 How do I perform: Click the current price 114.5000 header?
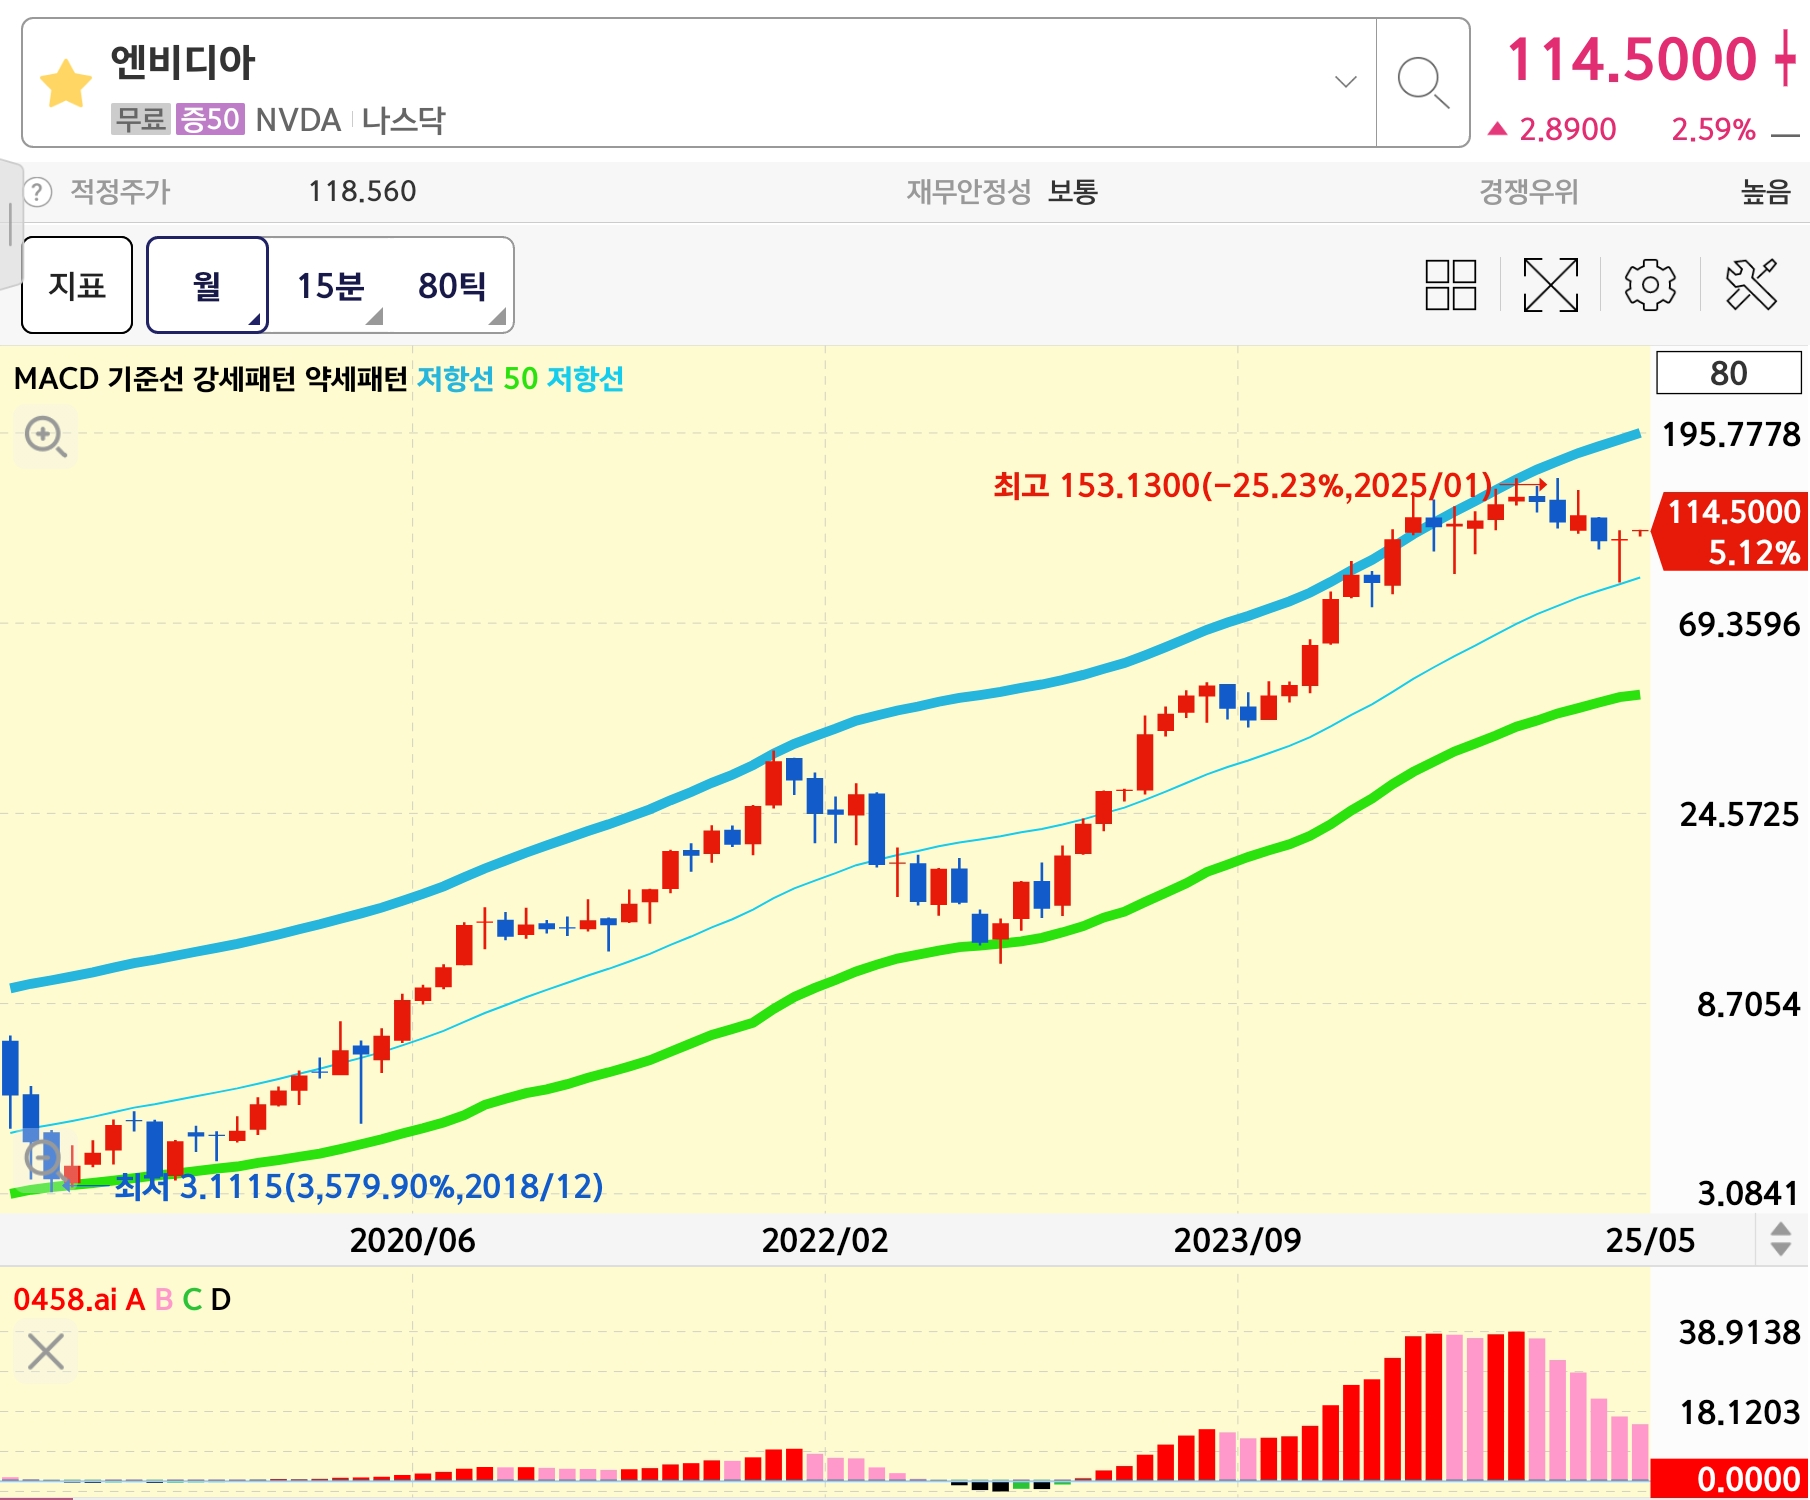[x=1631, y=58]
